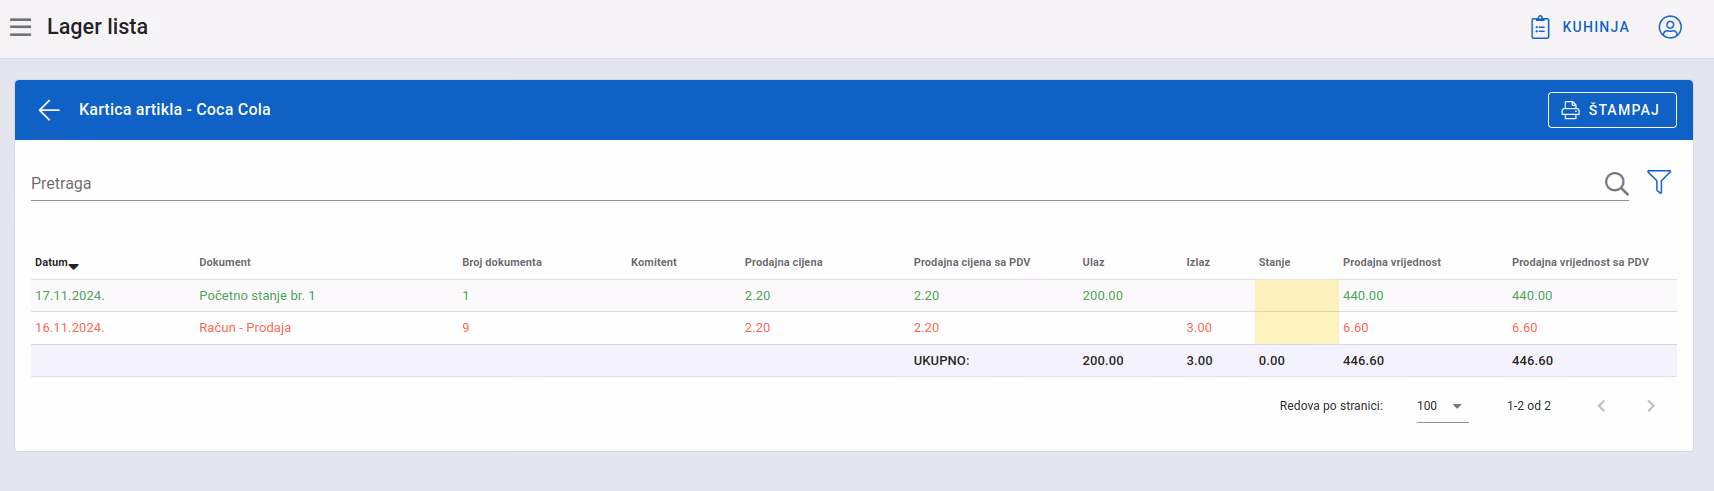Expand the rows per page dropdown
The width and height of the screenshot is (1714, 491).
click(1443, 406)
